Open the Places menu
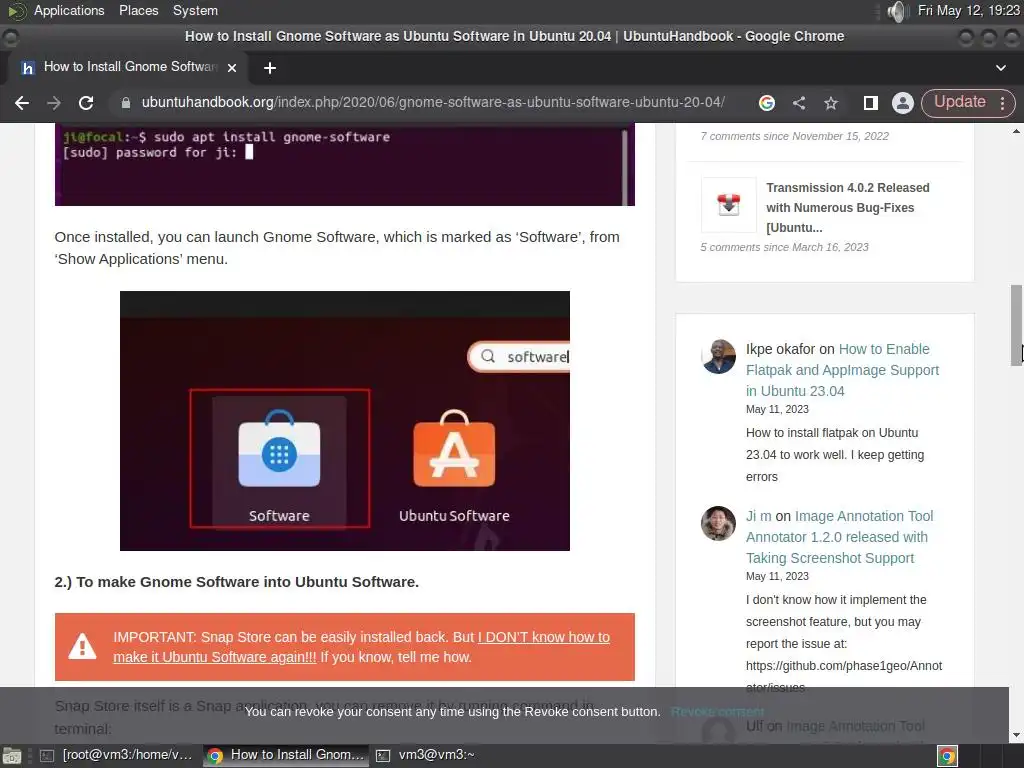The image size is (1024, 768). [x=138, y=10]
